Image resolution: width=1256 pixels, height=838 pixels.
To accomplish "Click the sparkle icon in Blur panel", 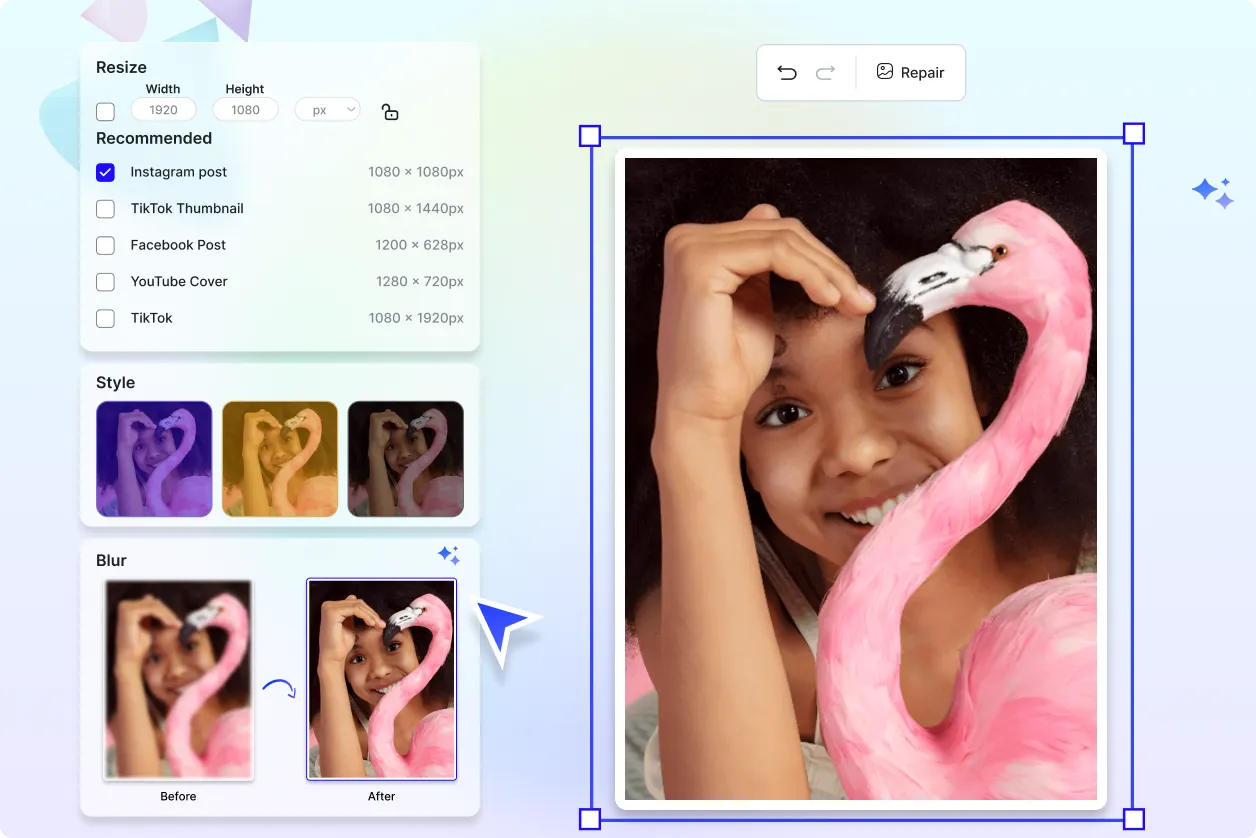I will pyautogui.click(x=449, y=555).
